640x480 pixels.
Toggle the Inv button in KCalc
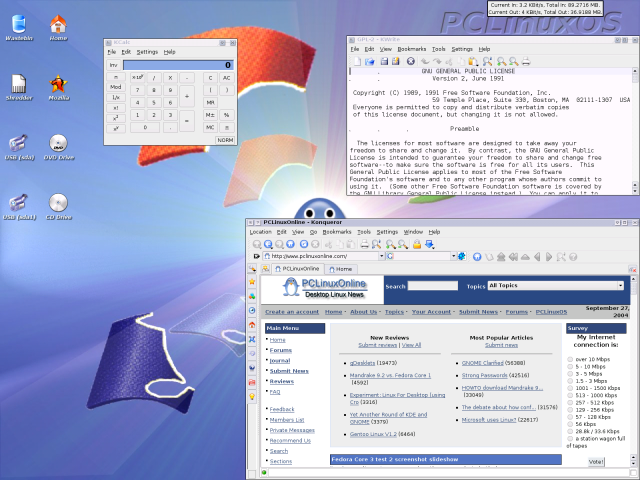click(x=113, y=65)
